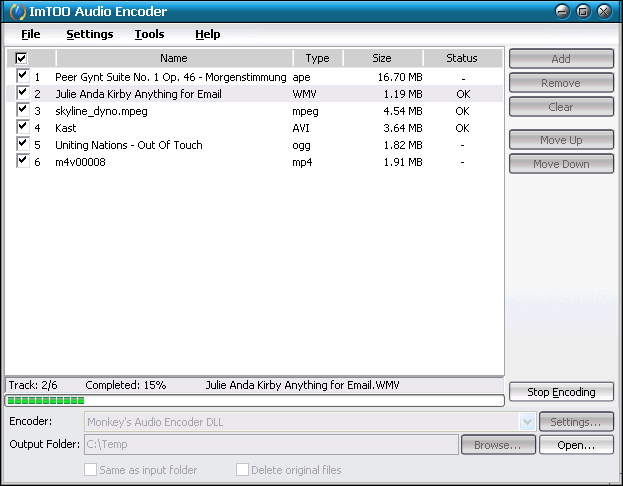Sort list by Name column header
623x486 pixels.
click(x=173, y=59)
